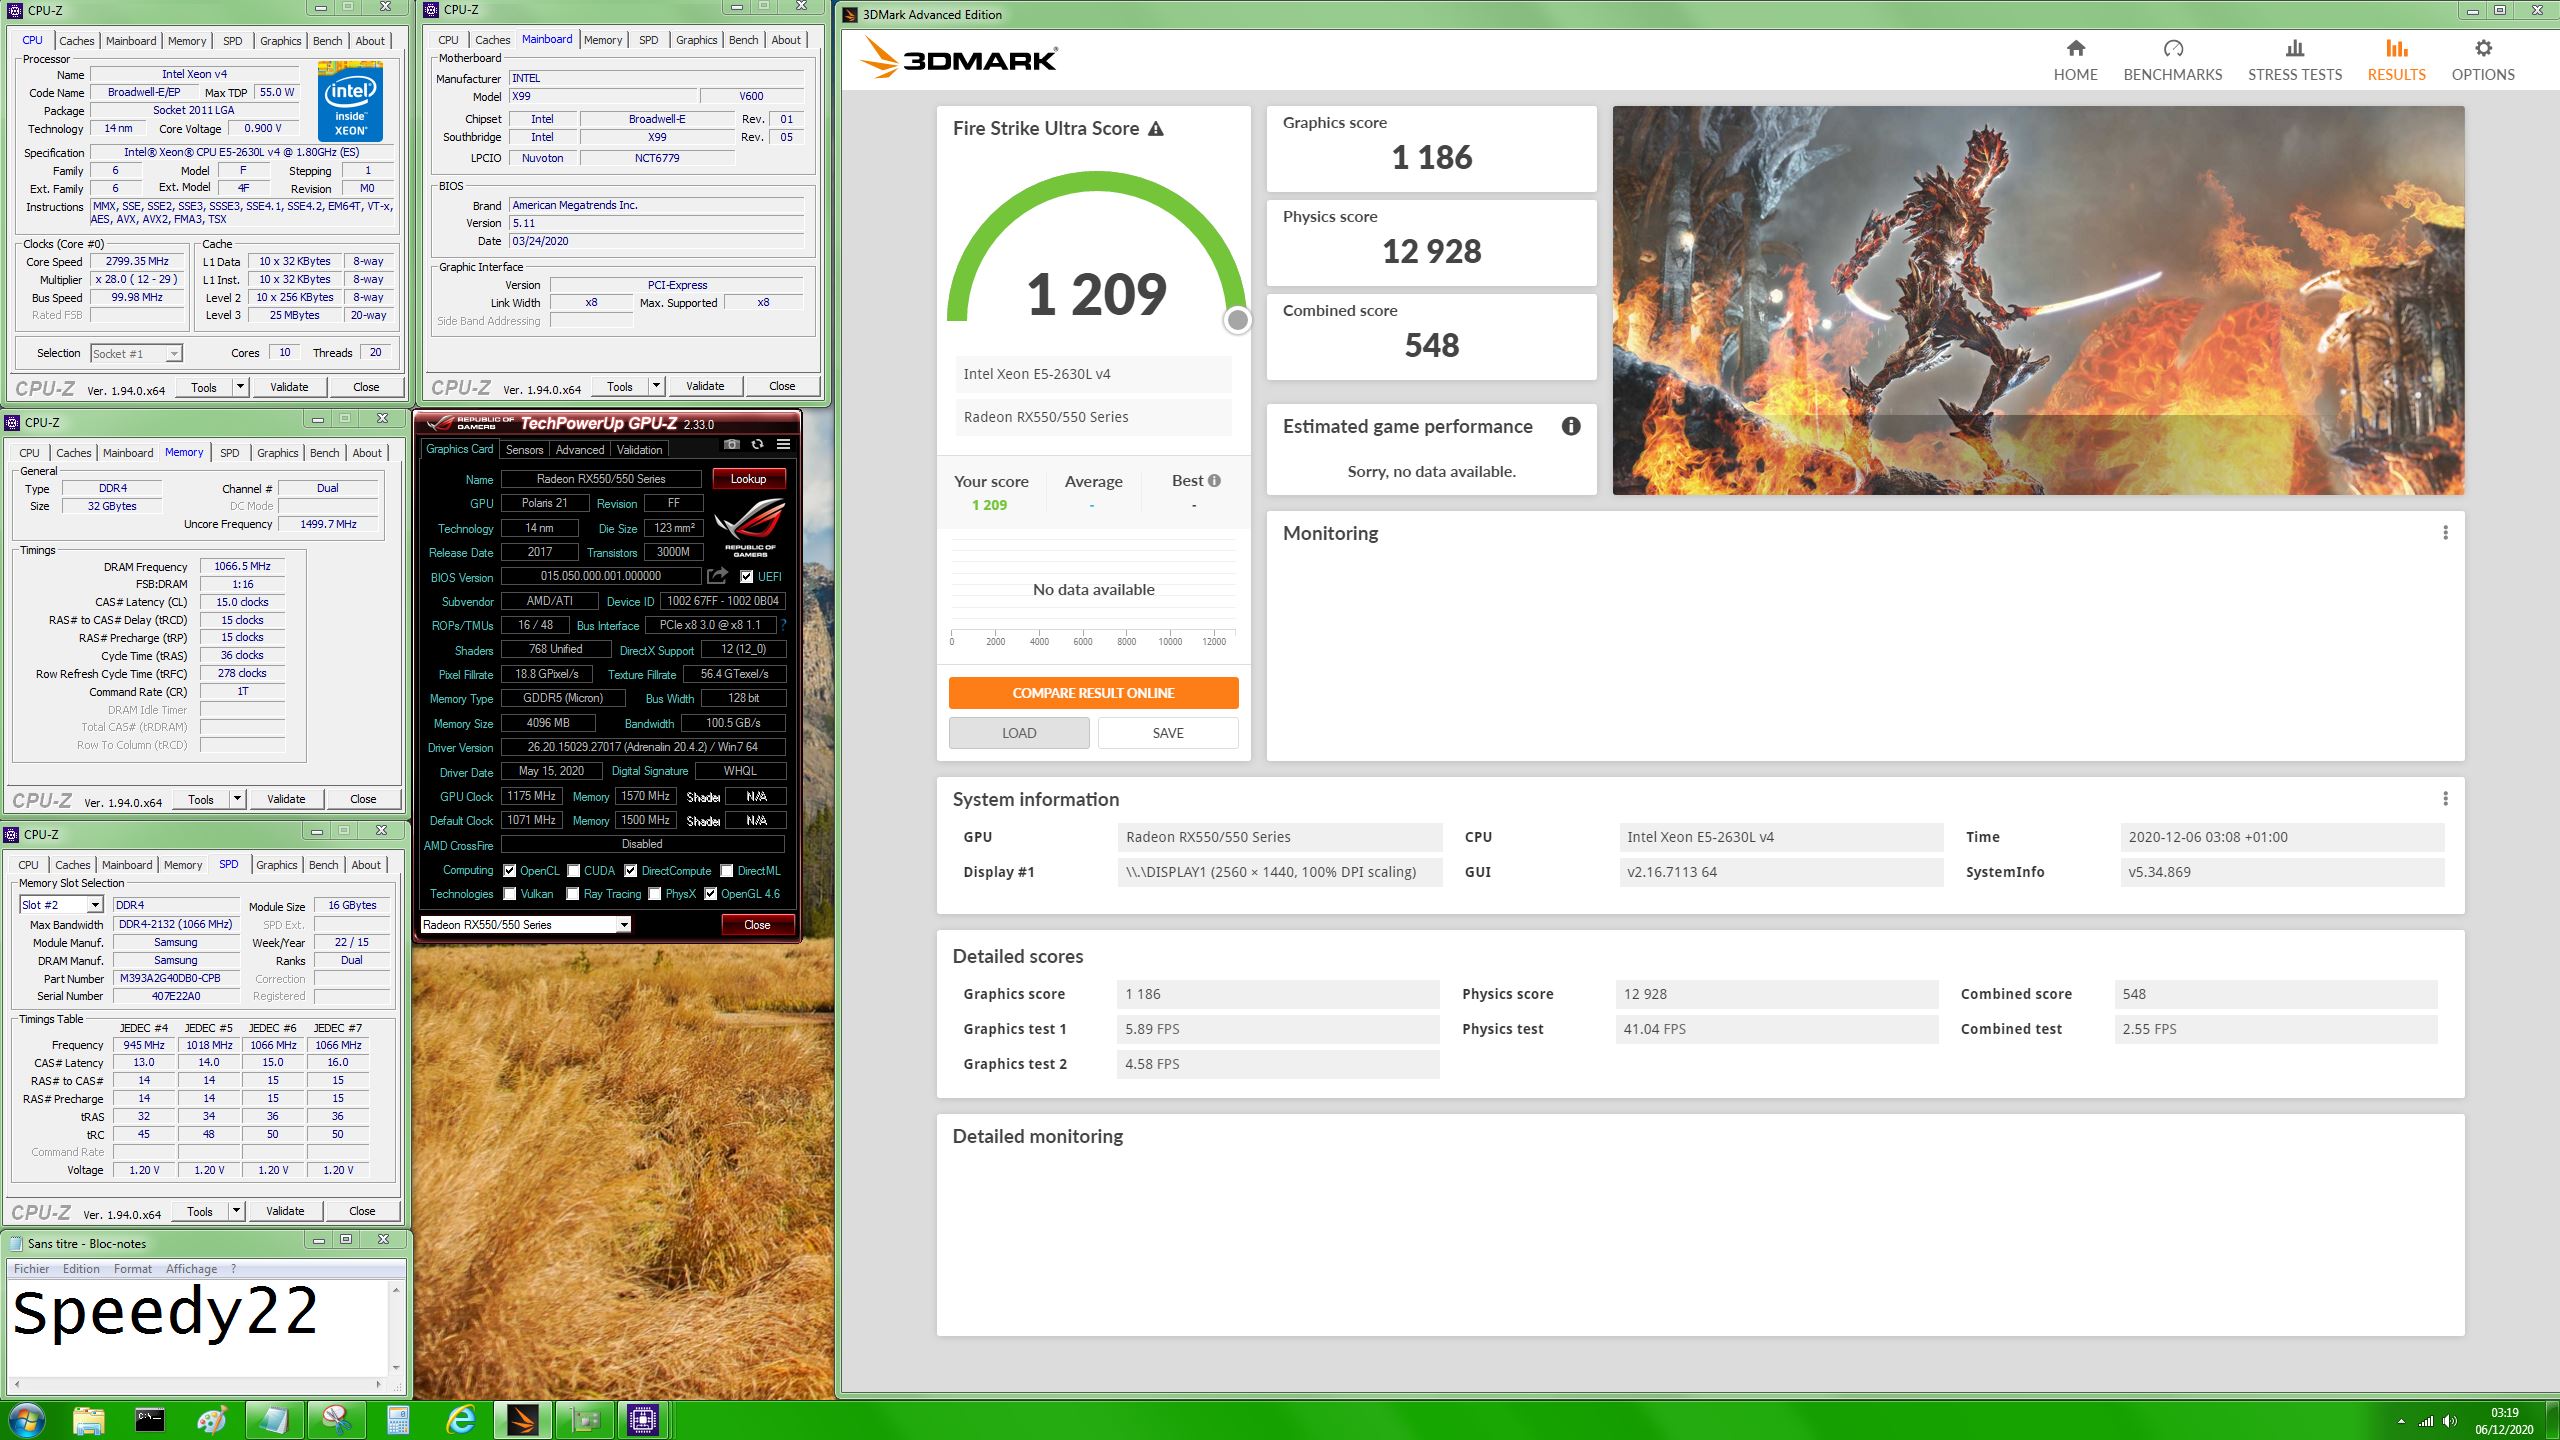Image resolution: width=2560 pixels, height=1440 pixels.
Task: Open the Graphics tab in CPU-Z Memory window
Action: coord(277,453)
